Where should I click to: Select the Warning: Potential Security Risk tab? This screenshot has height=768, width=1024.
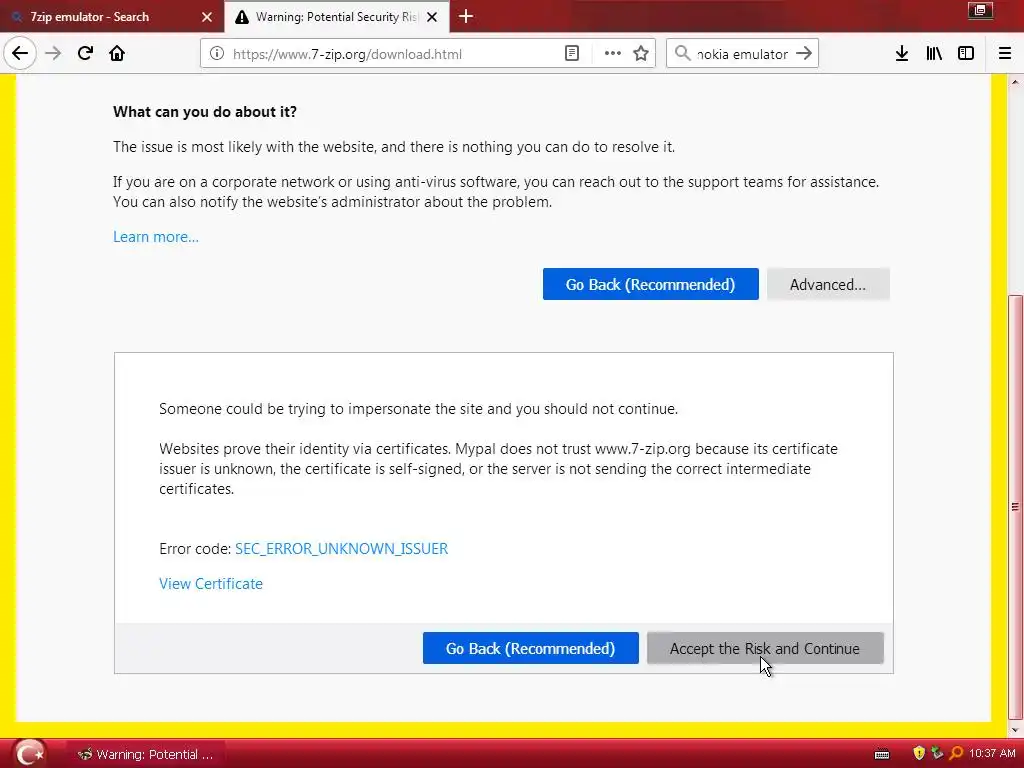[x=337, y=17]
